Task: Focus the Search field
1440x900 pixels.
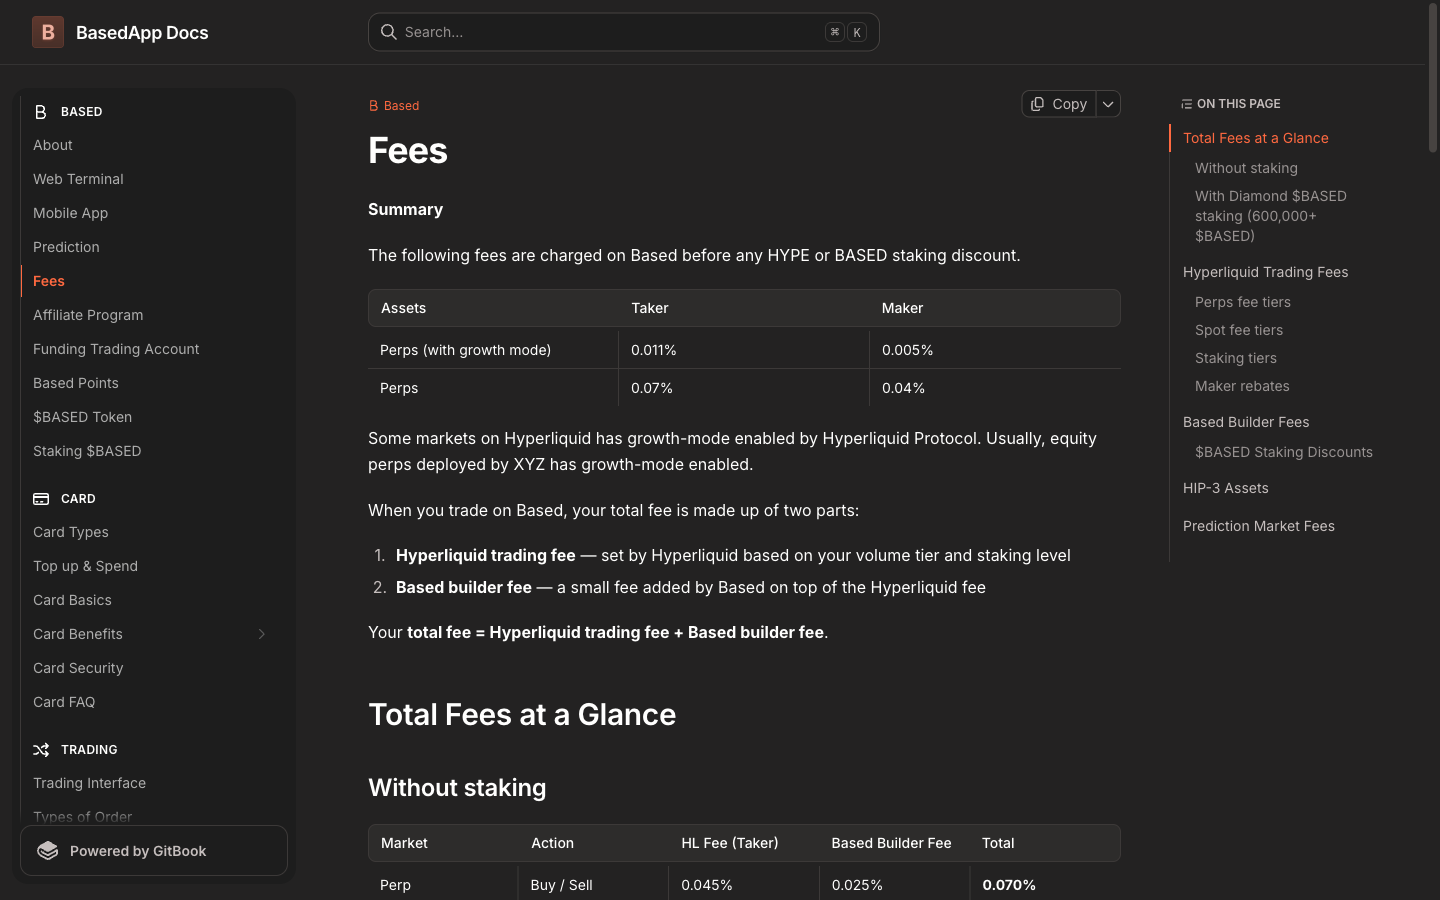Action: tap(624, 32)
